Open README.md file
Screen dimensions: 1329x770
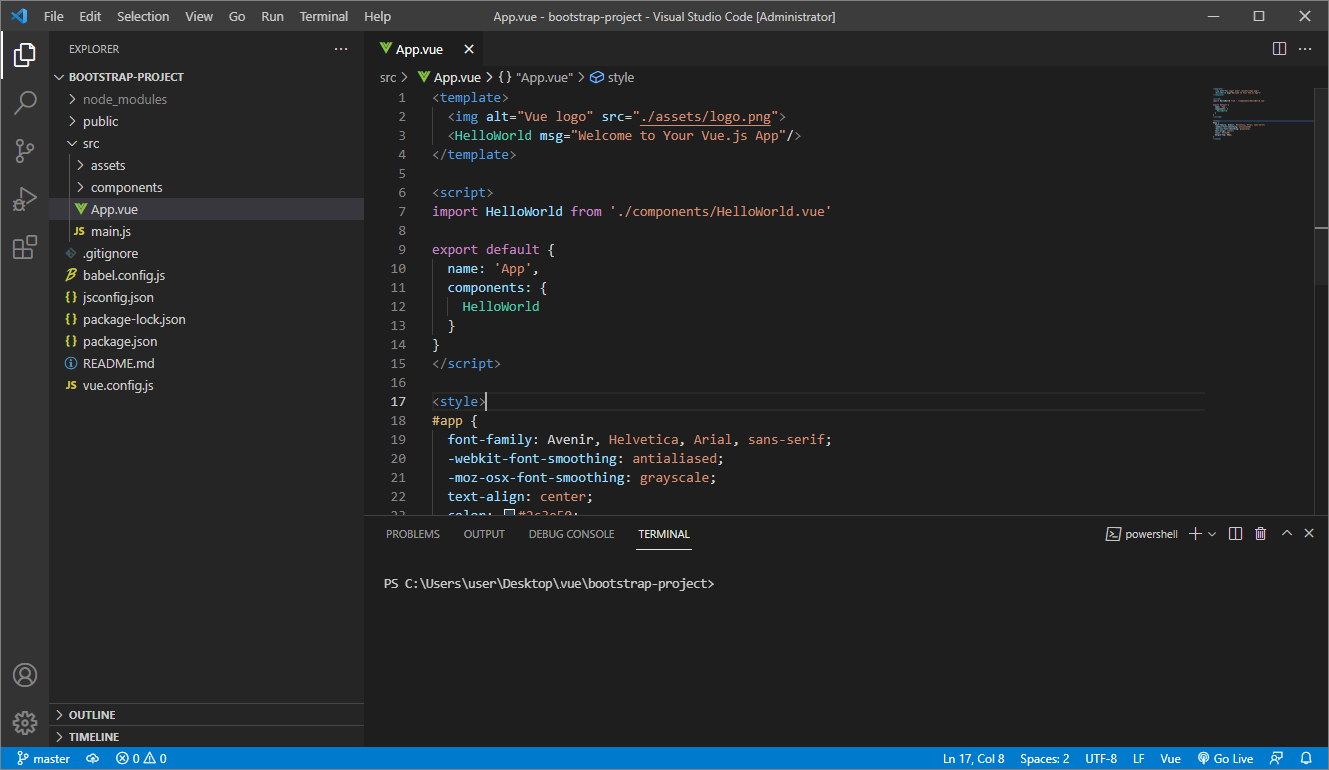click(x=206, y=363)
